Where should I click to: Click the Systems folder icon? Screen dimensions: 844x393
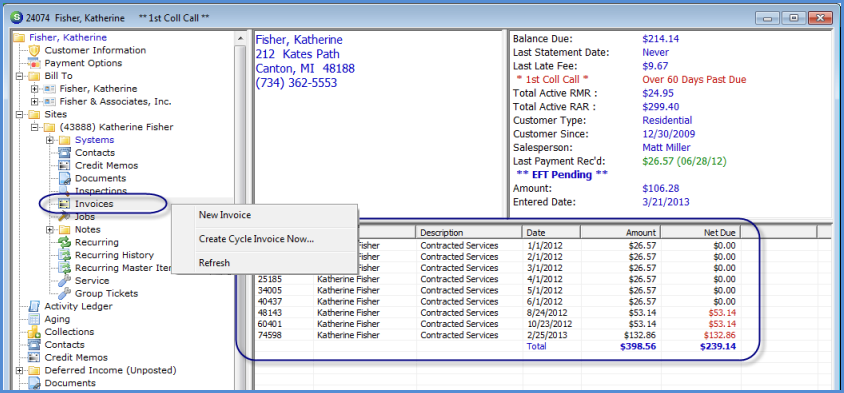coord(65,140)
